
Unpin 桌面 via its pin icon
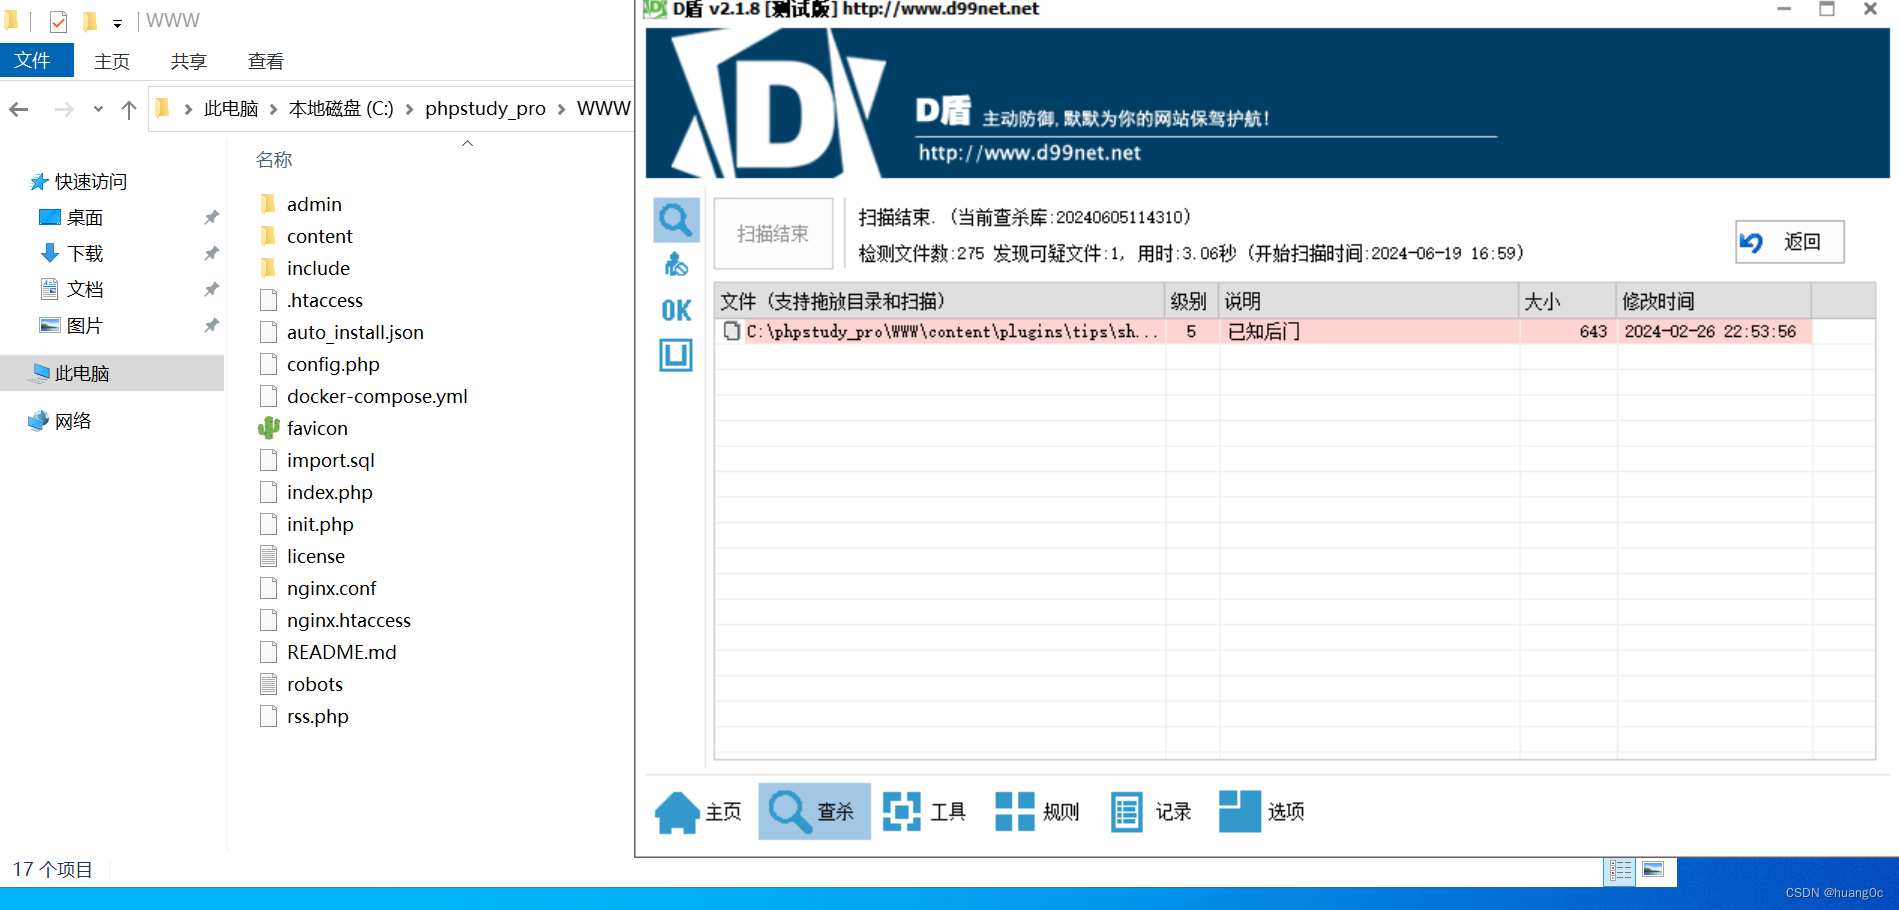click(x=211, y=218)
